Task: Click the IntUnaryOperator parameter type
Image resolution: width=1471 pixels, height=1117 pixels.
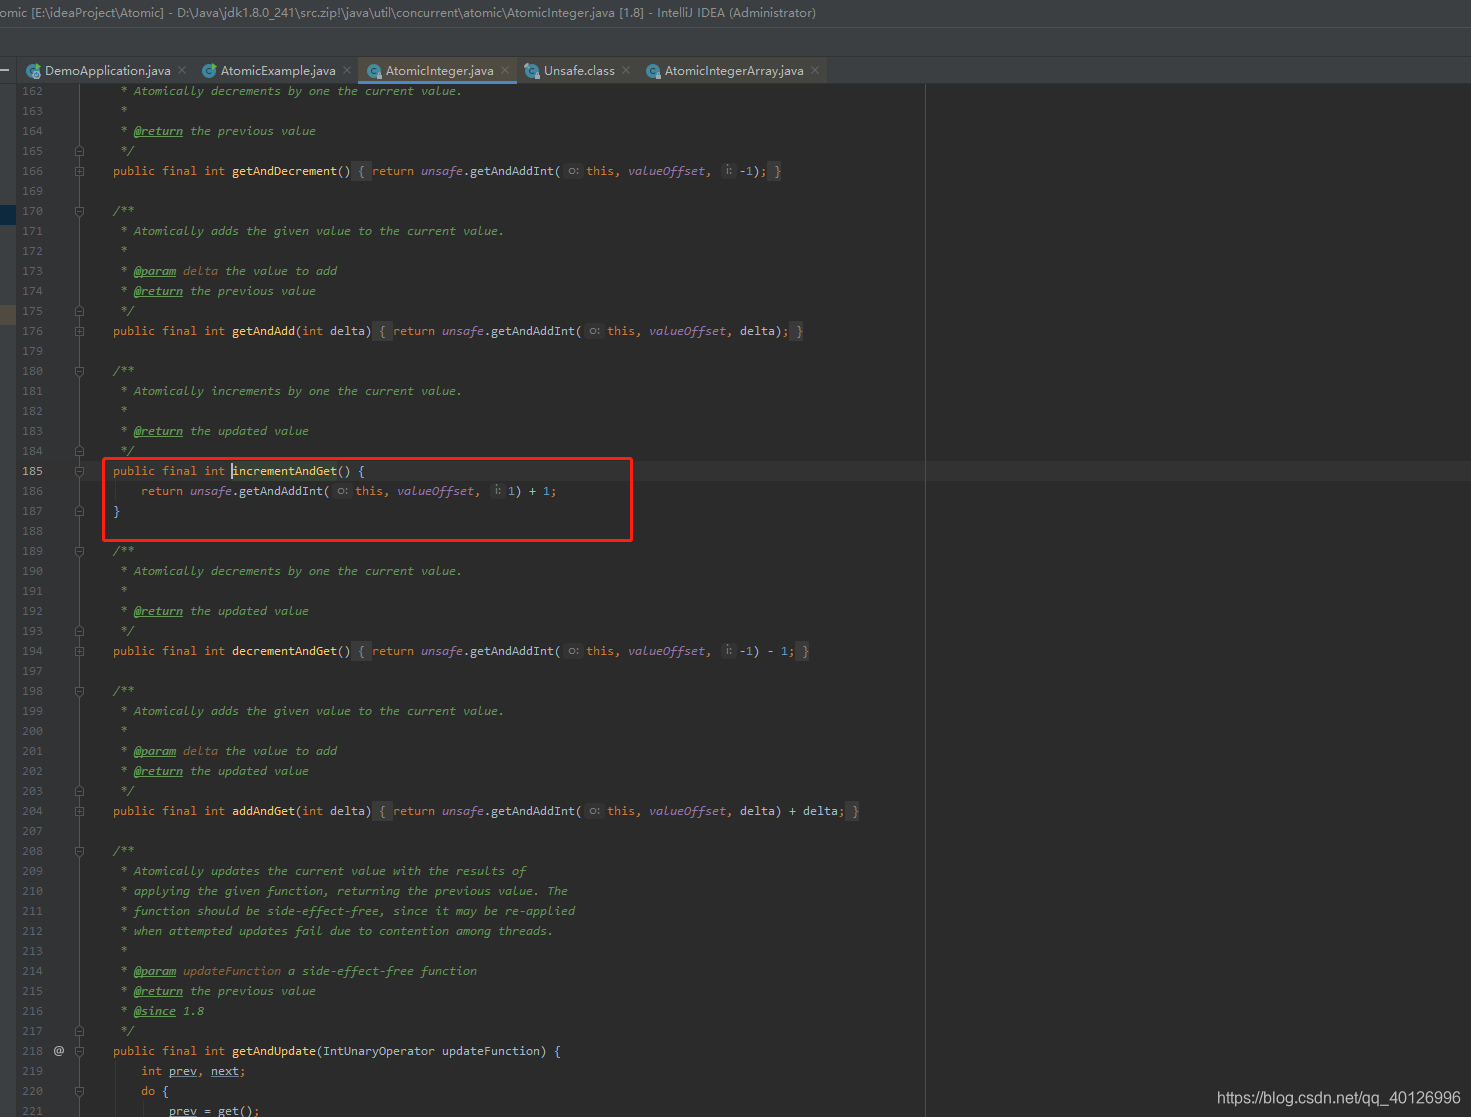Action: click(x=379, y=1051)
